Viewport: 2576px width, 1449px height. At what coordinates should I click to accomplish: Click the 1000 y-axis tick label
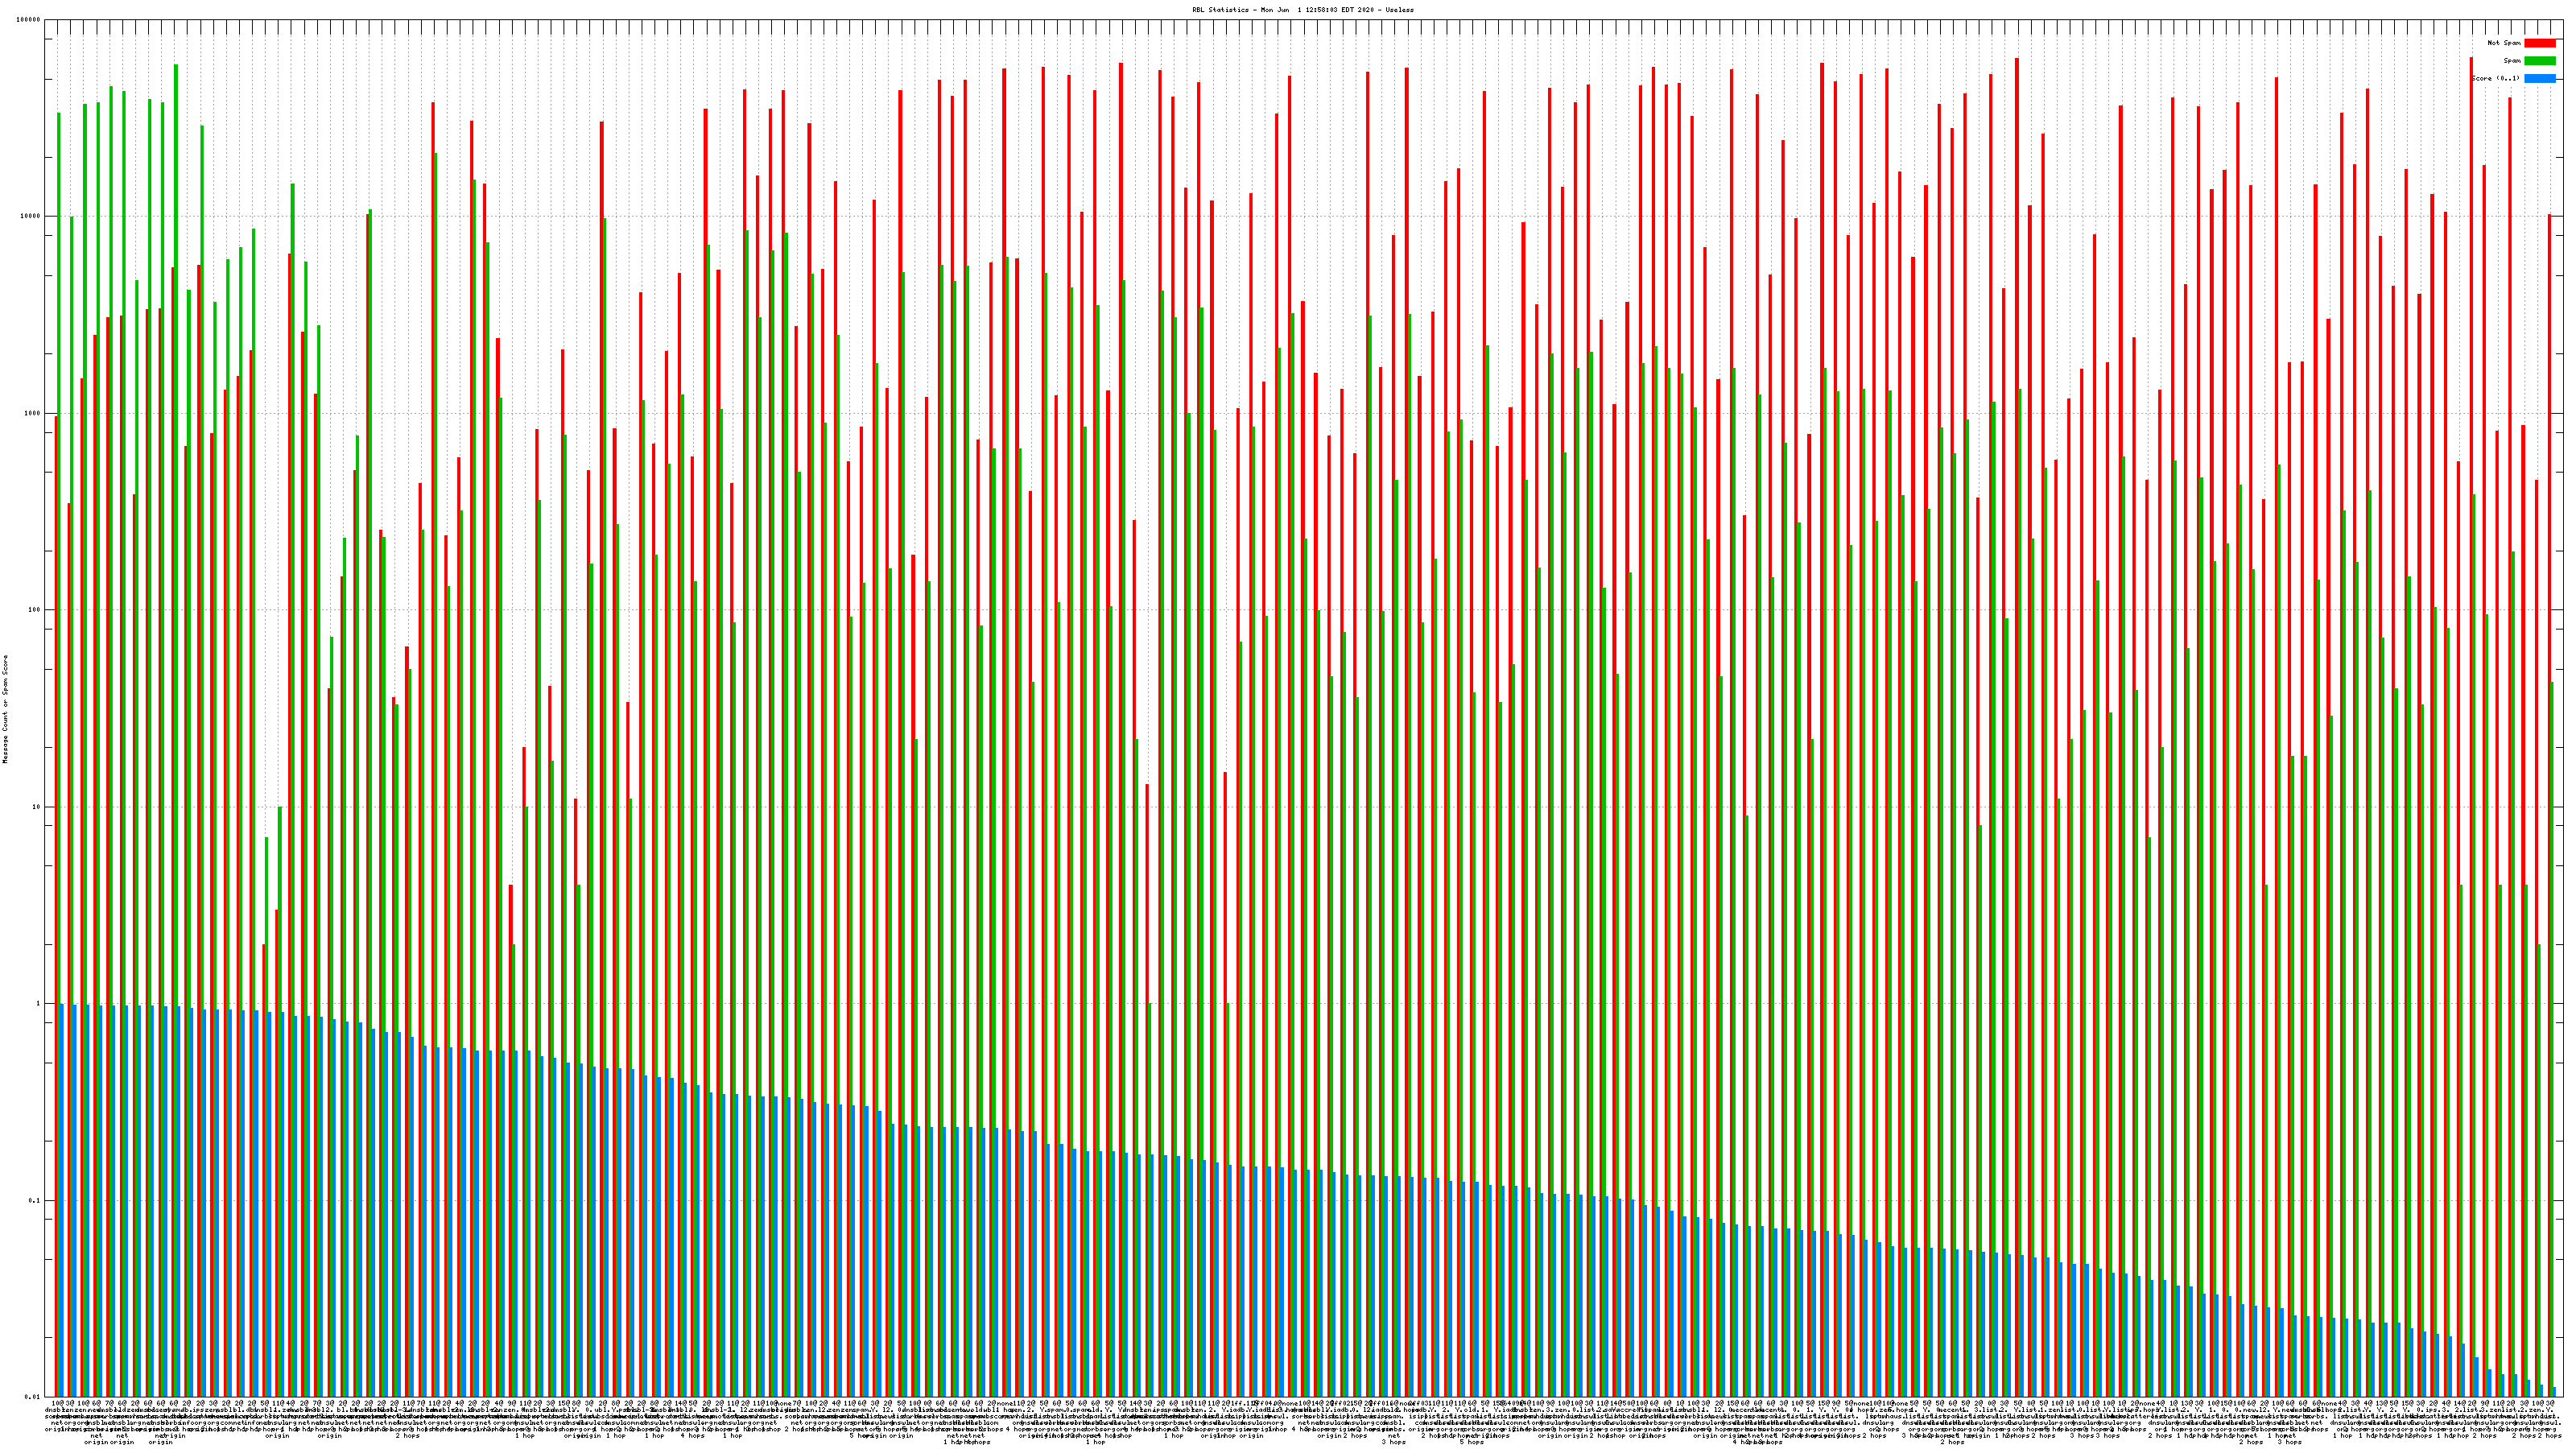pos(33,413)
